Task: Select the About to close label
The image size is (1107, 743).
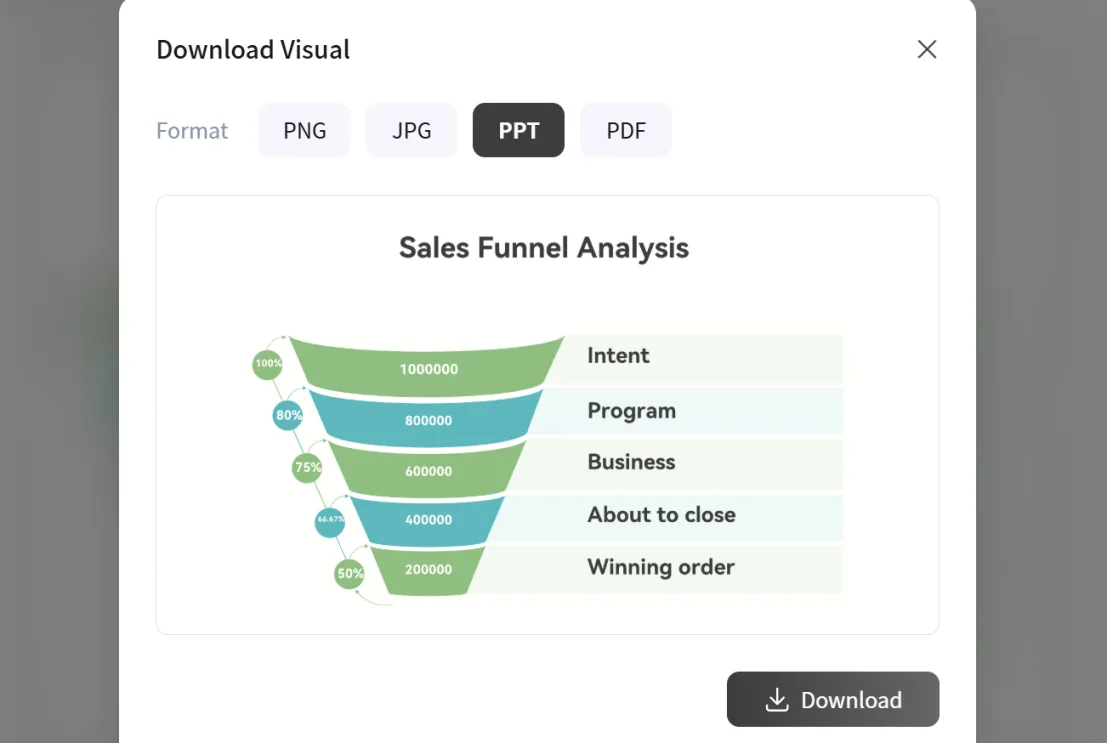Action: [x=661, y=515]
